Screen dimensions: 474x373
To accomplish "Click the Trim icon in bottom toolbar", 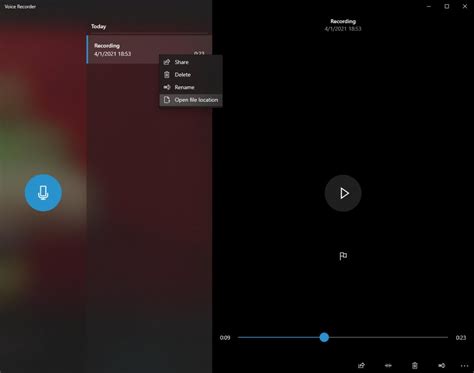I will tap(388, 366).
